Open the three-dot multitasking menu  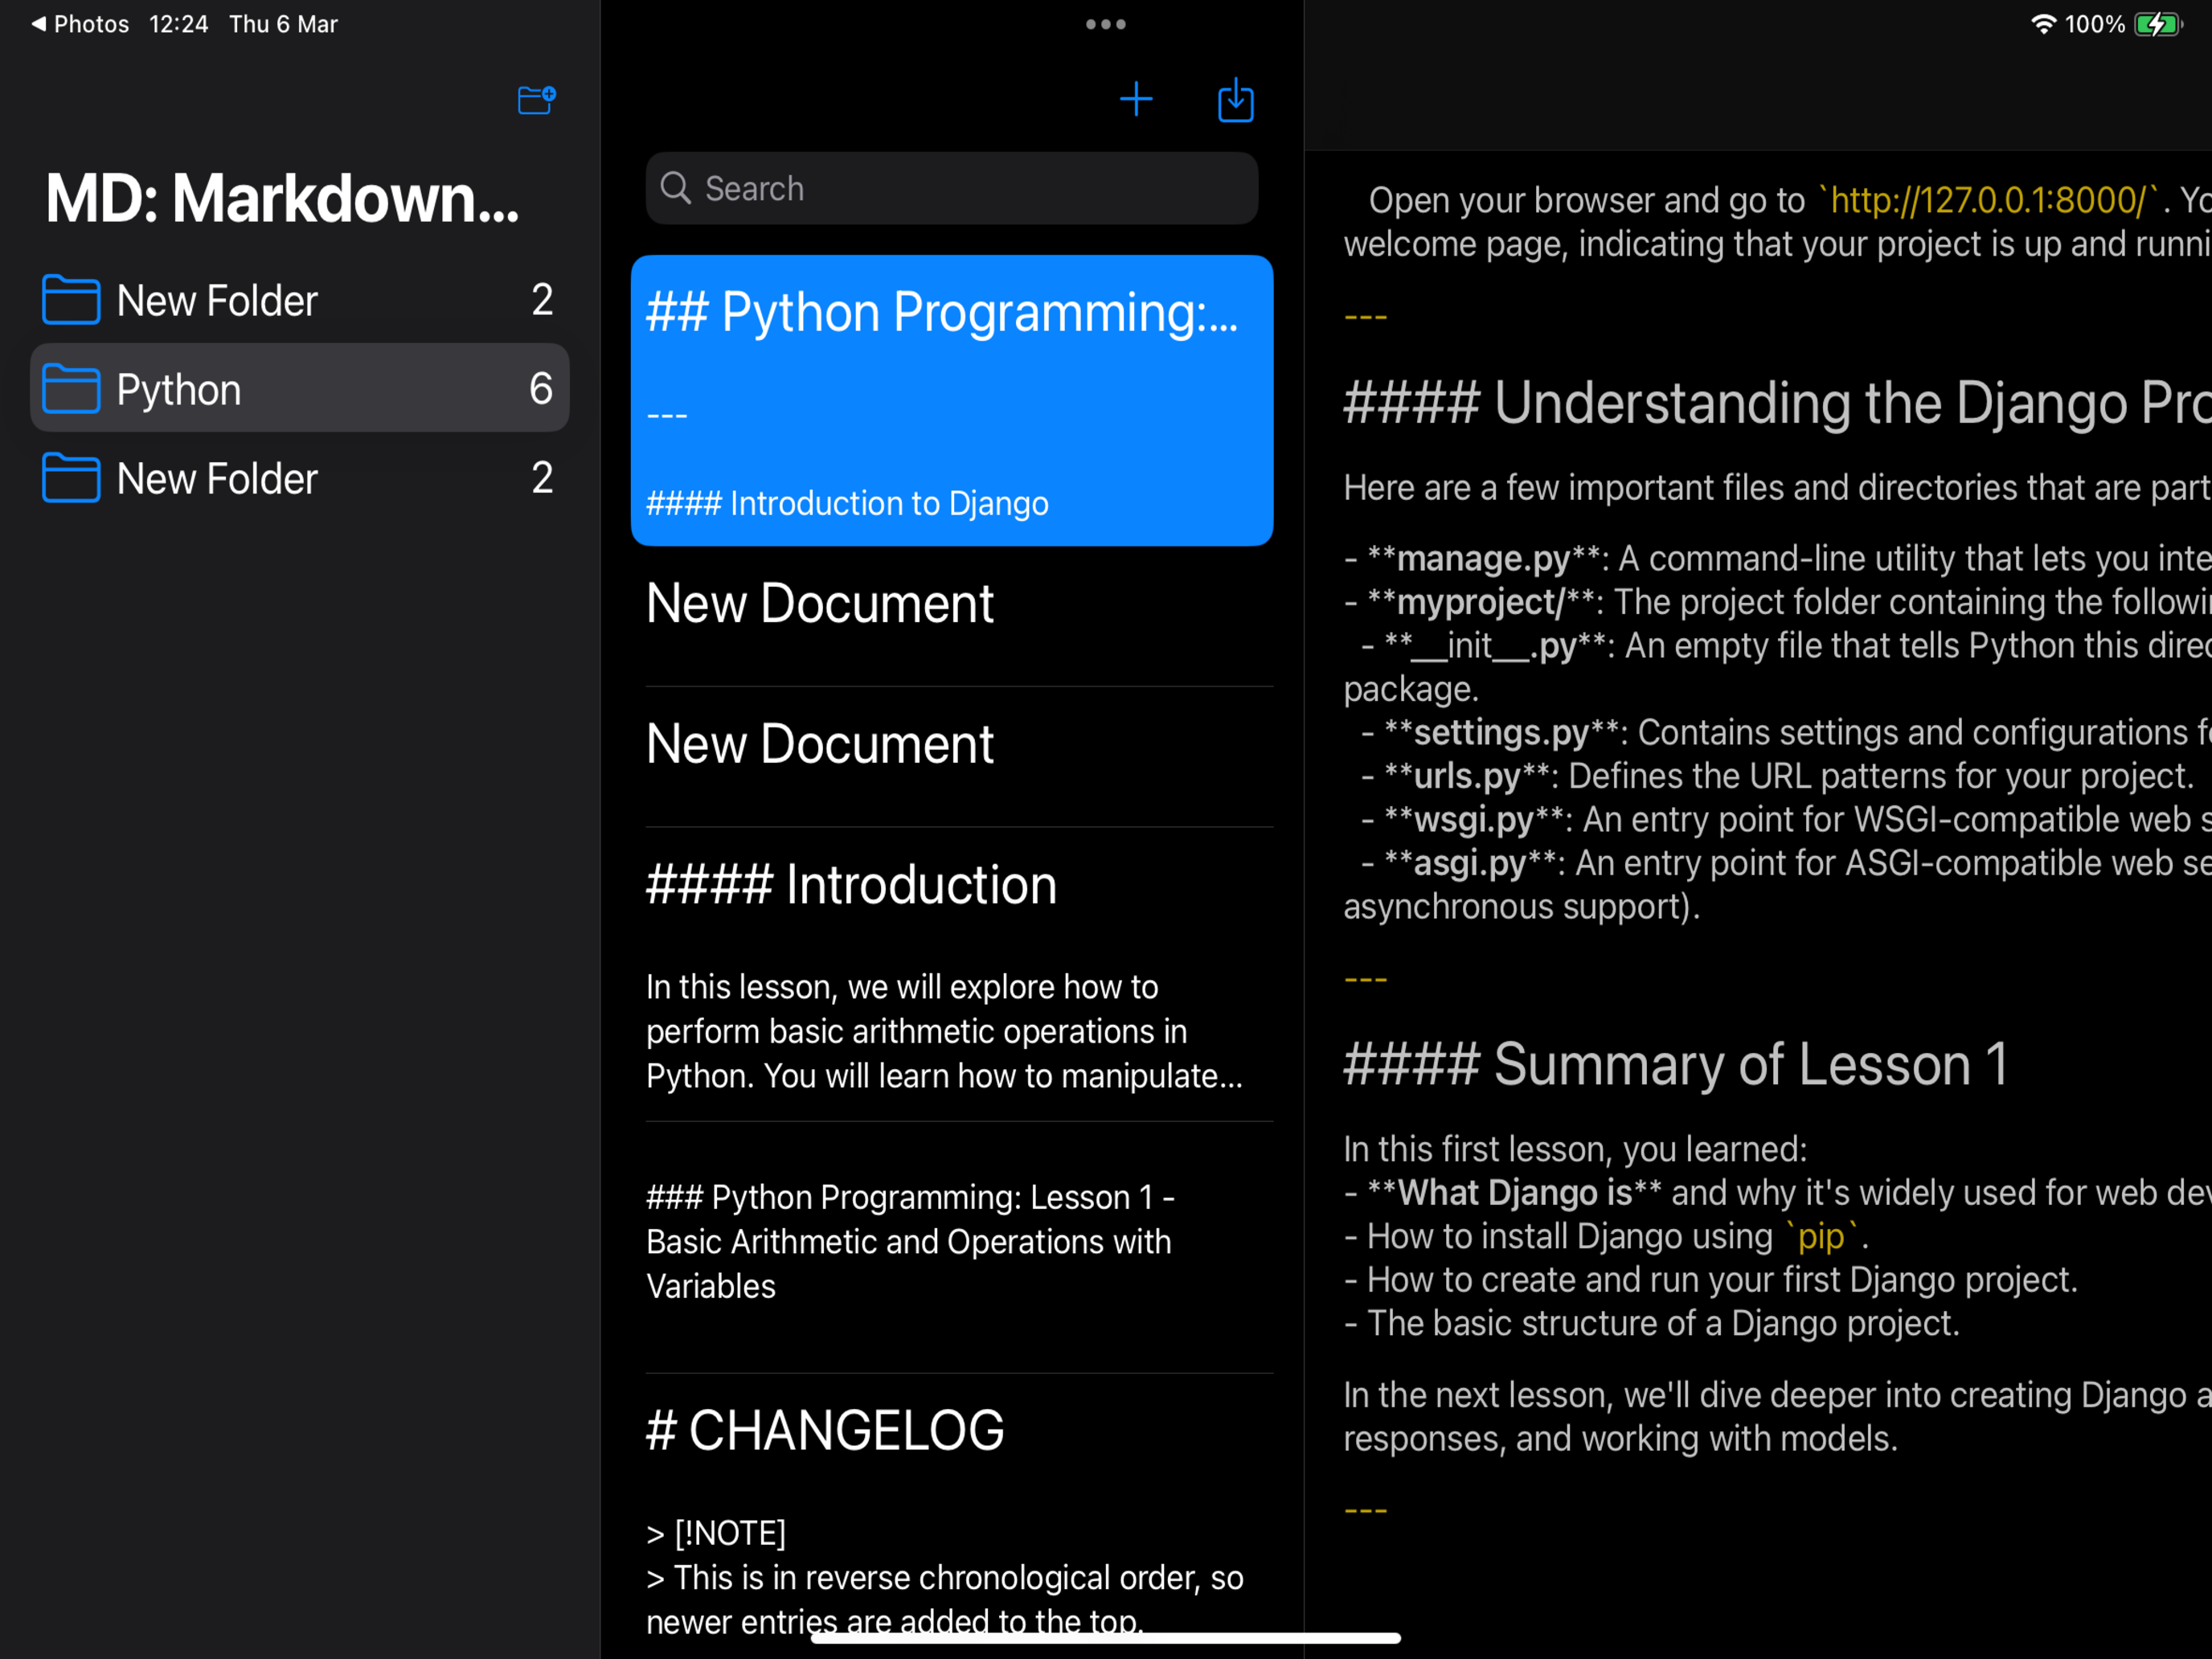(1106, 24)
